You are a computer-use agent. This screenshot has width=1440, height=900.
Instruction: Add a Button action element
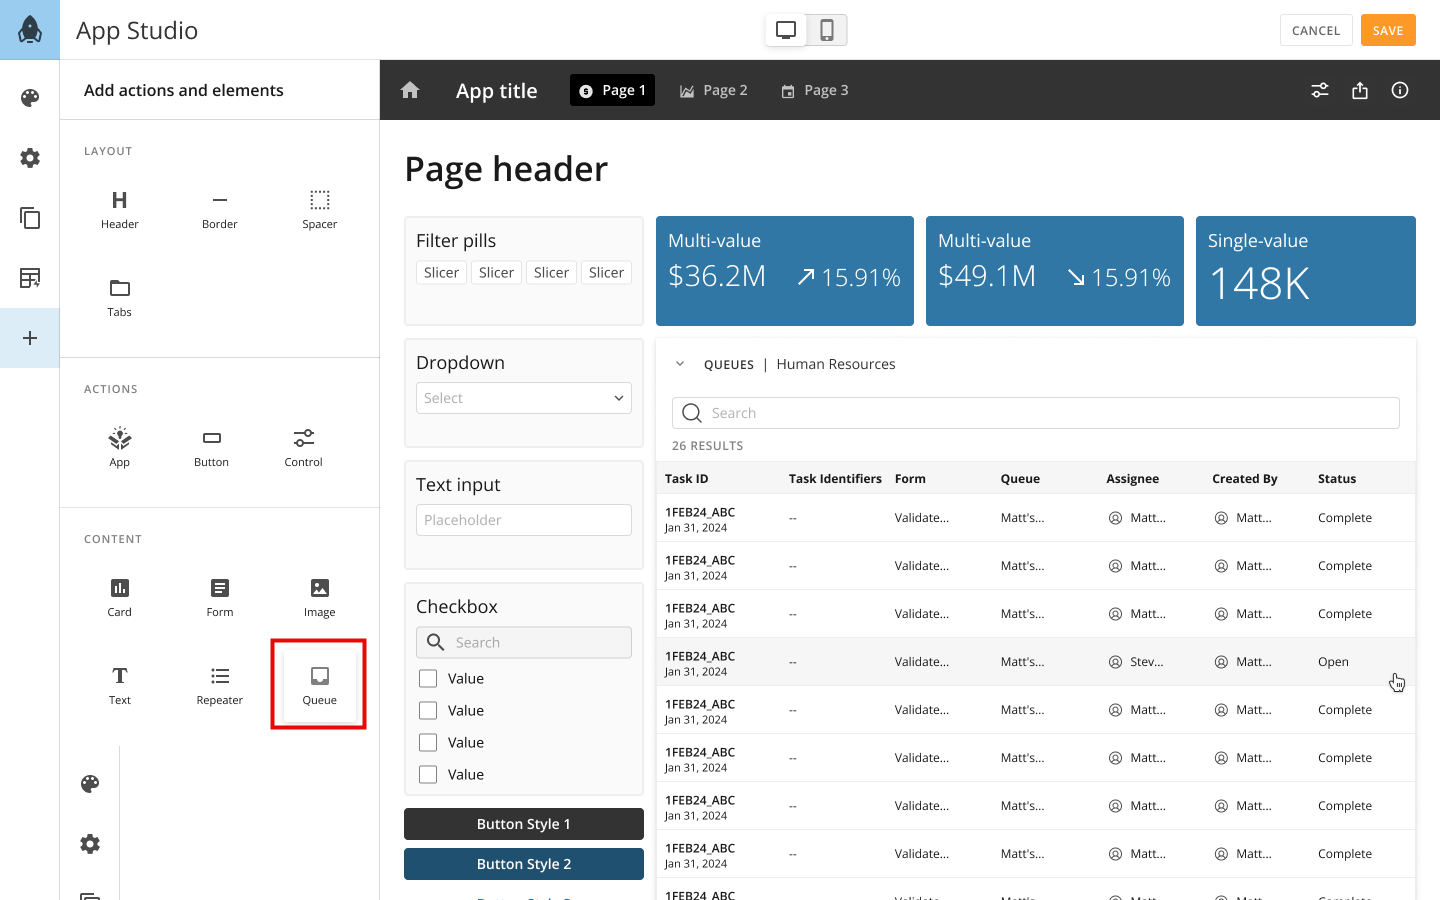tap(212, 448)
